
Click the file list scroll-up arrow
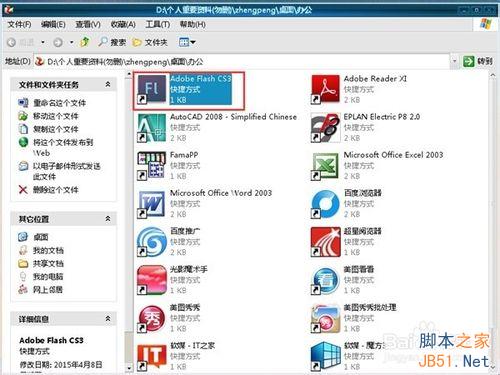(493, 76)
